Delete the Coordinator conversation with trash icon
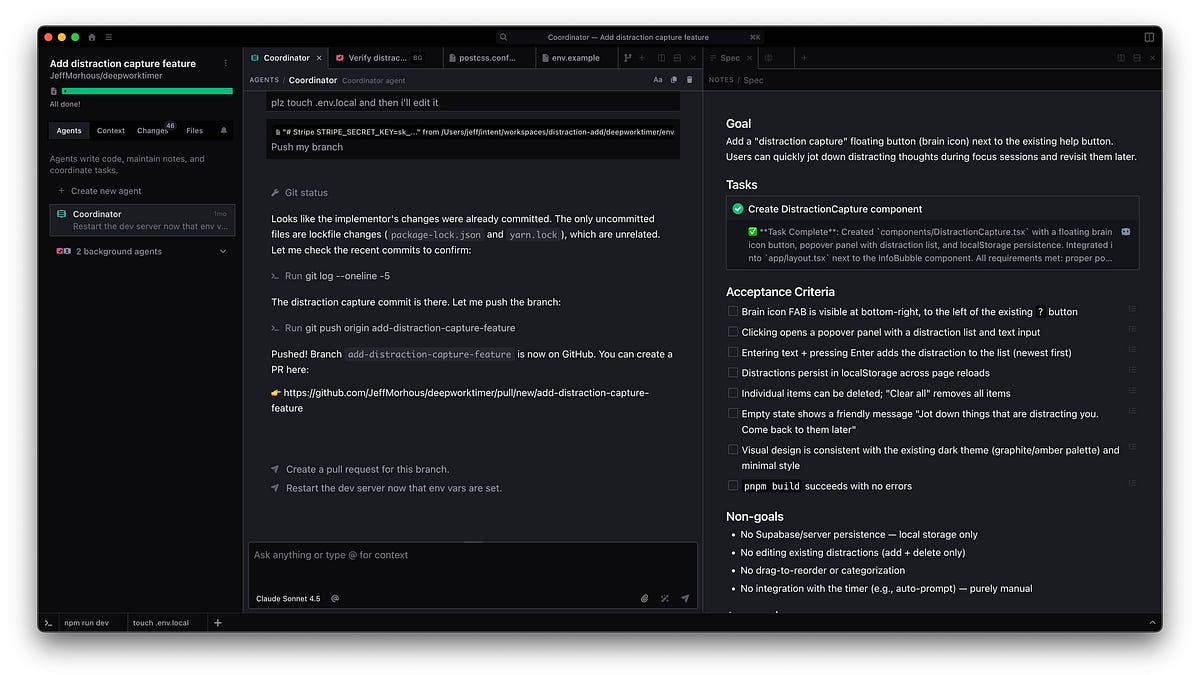The width and height of the screenshot is (1200, 675). 689,80
